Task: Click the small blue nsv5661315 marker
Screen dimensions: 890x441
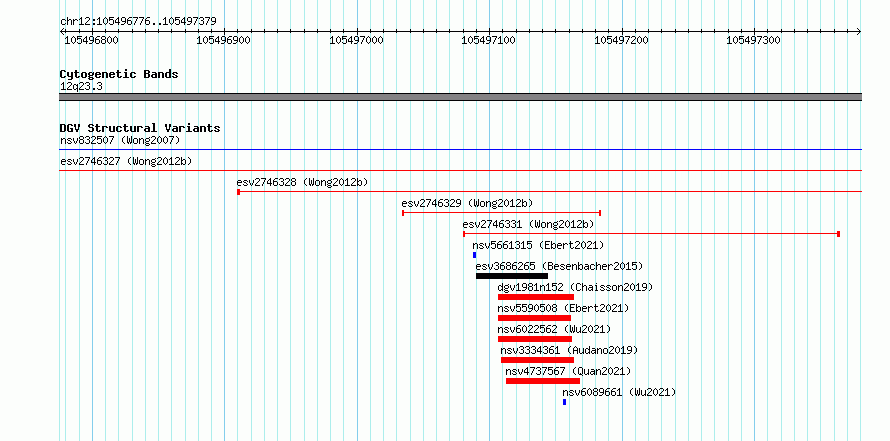Action: point(475,255)
